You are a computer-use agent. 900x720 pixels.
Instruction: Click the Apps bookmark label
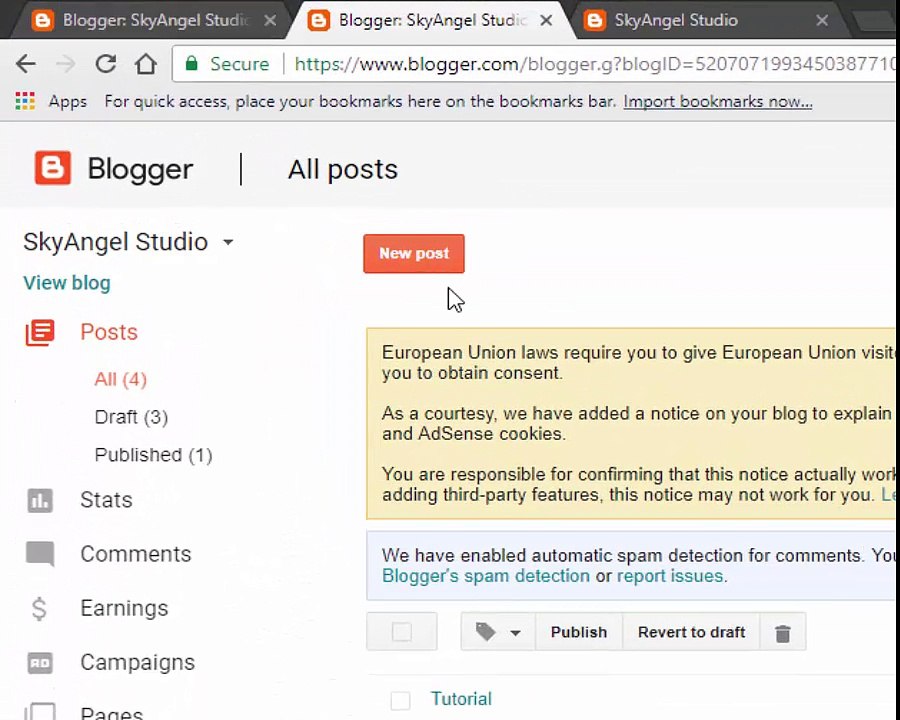click(x=67, y=102)
